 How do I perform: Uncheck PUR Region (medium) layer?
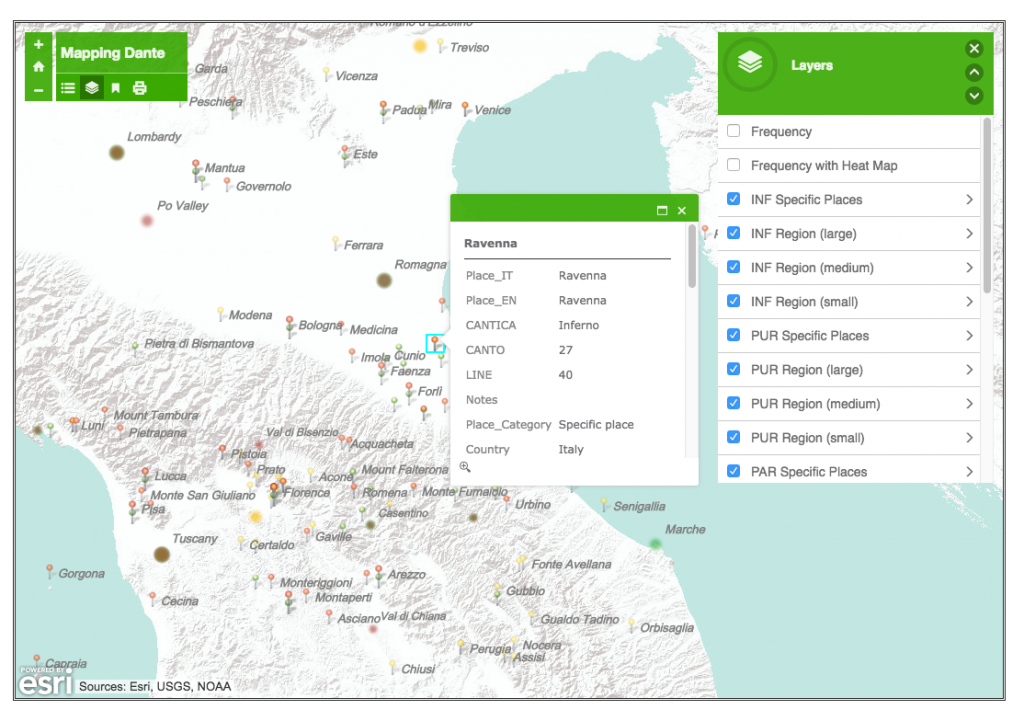pyautogui.click(x=734, y=402)
